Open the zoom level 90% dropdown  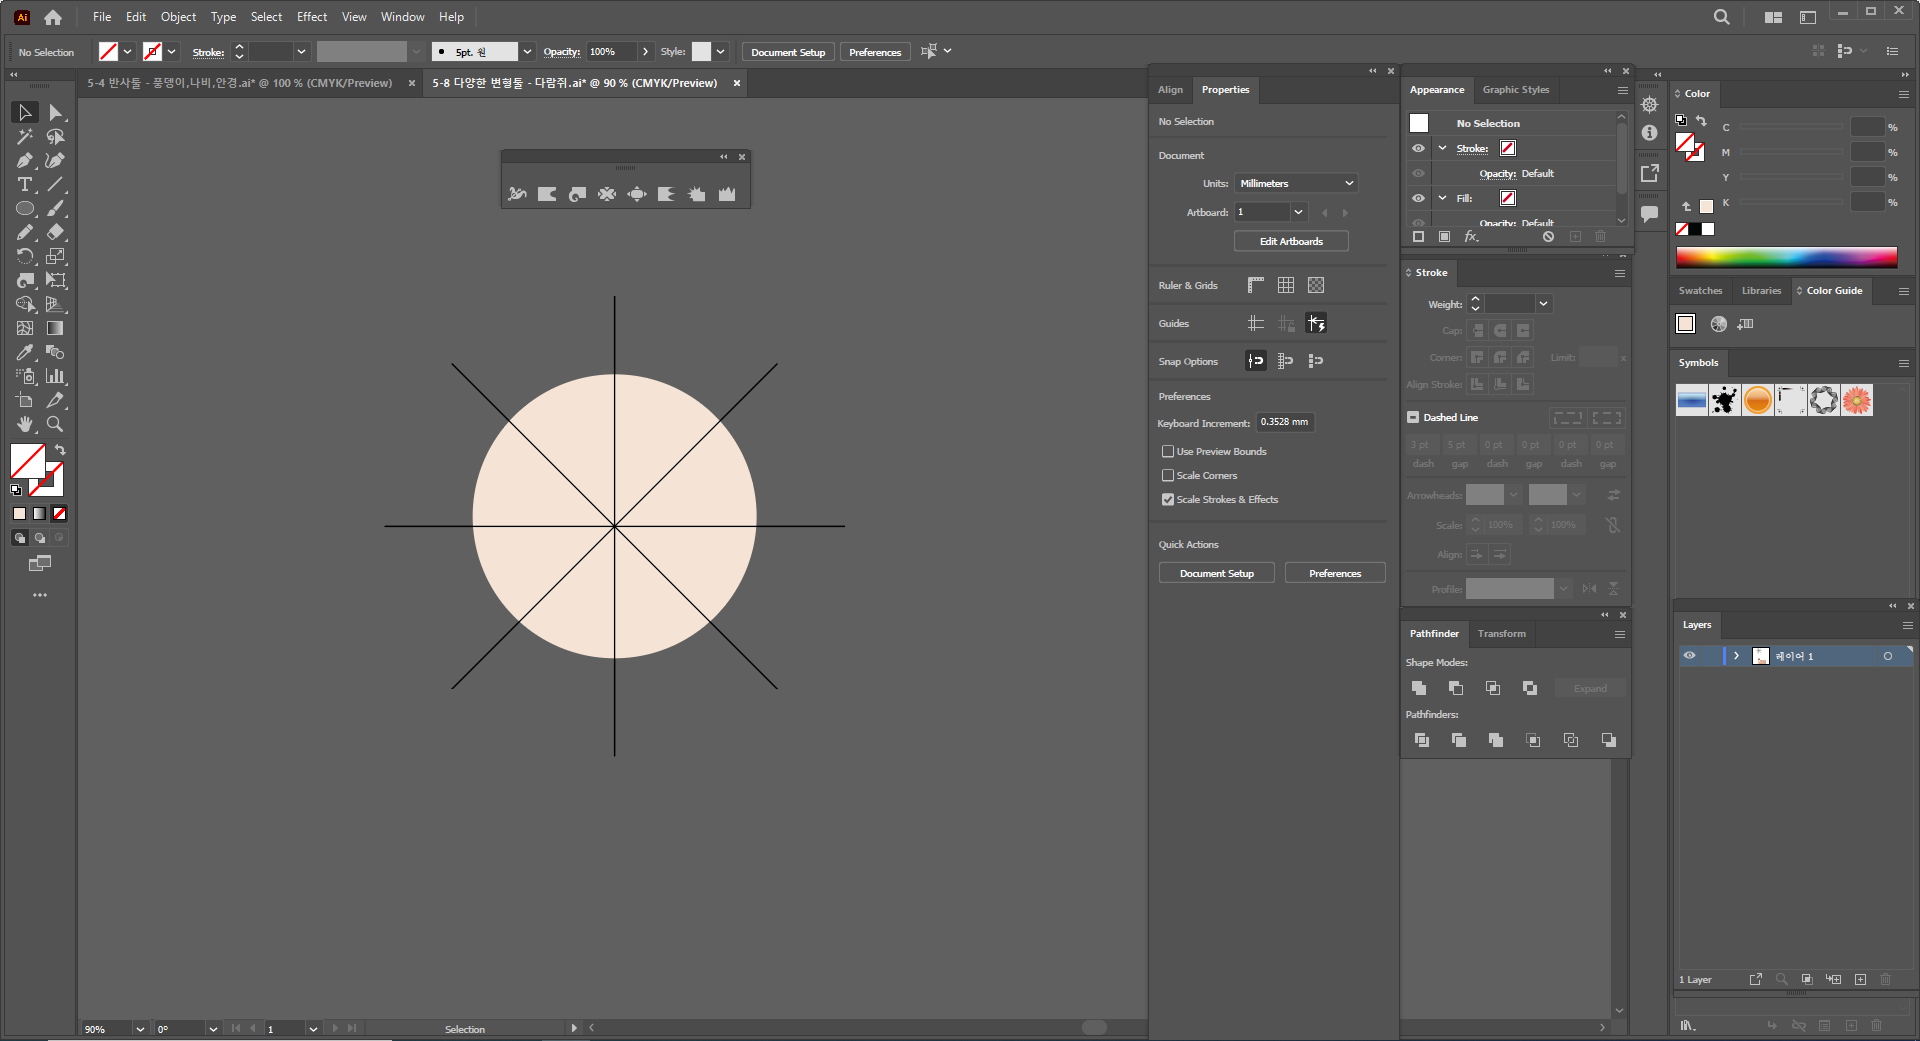139,1029
